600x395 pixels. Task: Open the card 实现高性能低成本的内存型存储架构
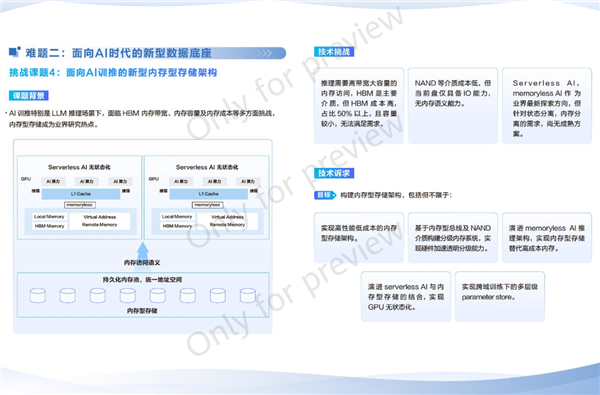tap(359, 238)
